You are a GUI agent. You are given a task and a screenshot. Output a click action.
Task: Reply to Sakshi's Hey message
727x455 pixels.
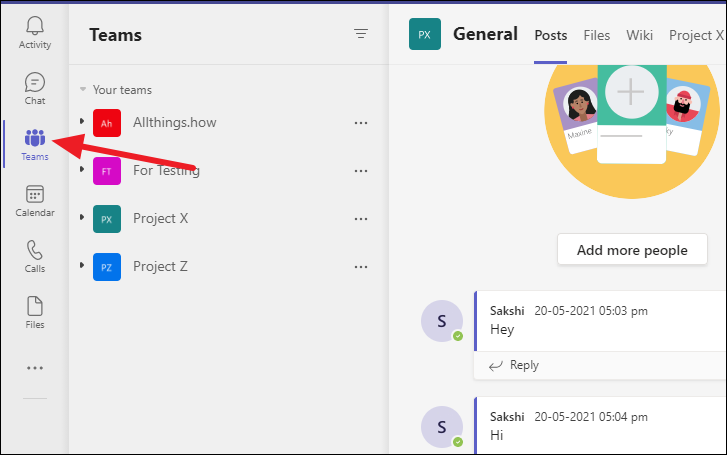514,365
